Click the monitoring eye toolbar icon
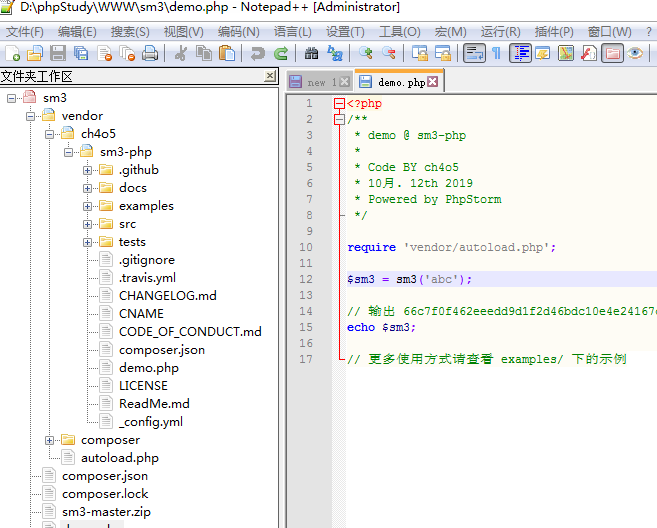 pos(635,53)
